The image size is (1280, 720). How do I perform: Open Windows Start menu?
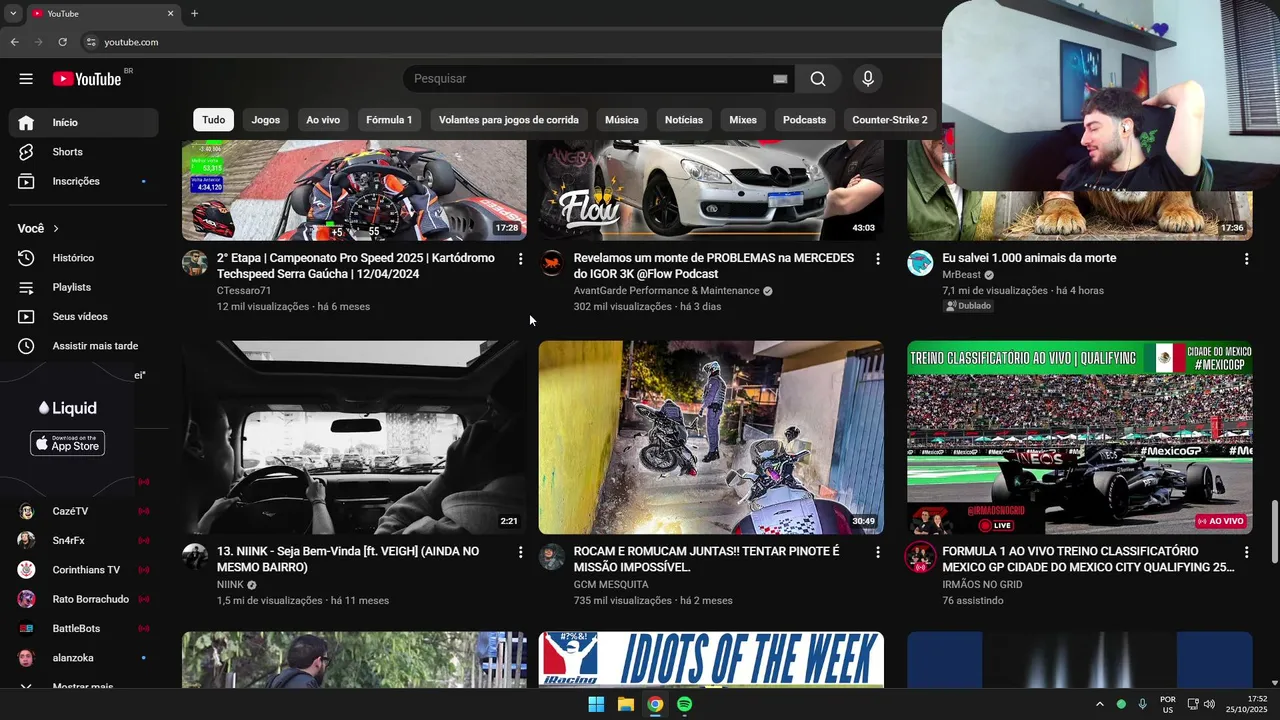tap(596, 704)
